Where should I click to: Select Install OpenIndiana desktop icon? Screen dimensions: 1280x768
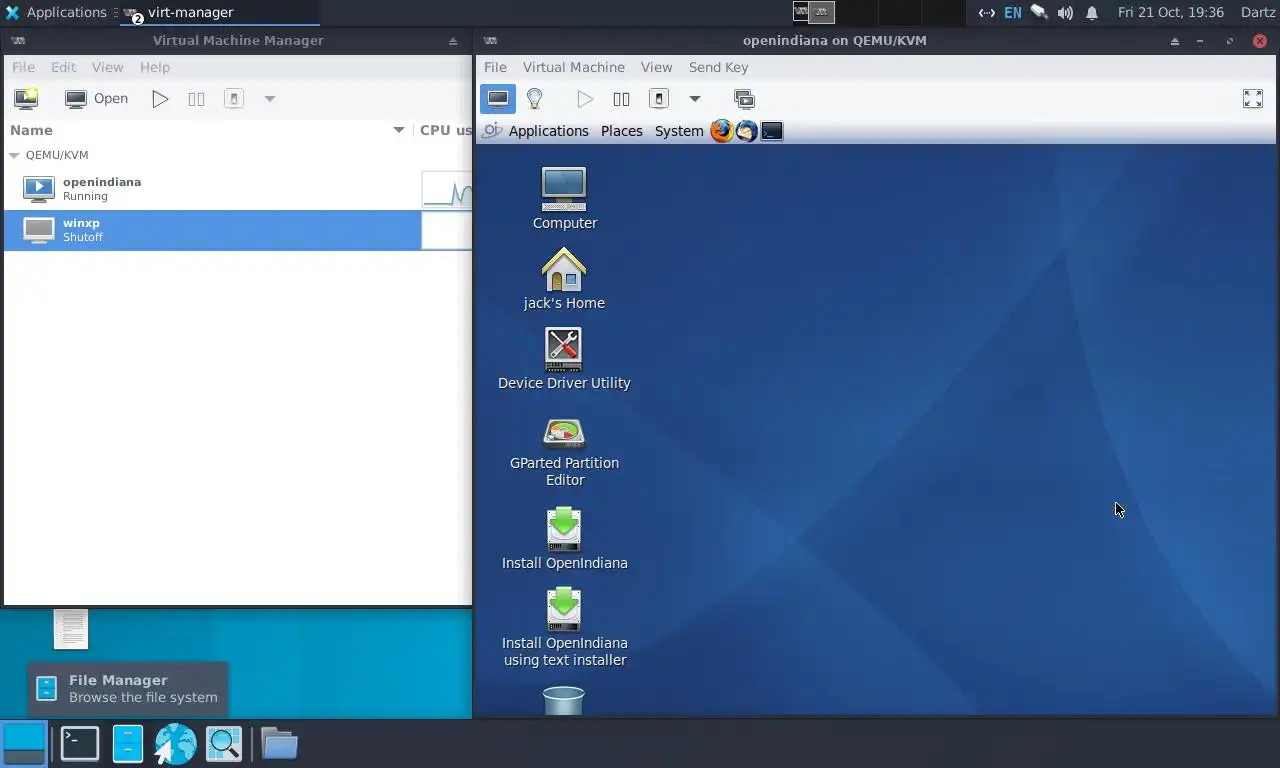point(564,538)
